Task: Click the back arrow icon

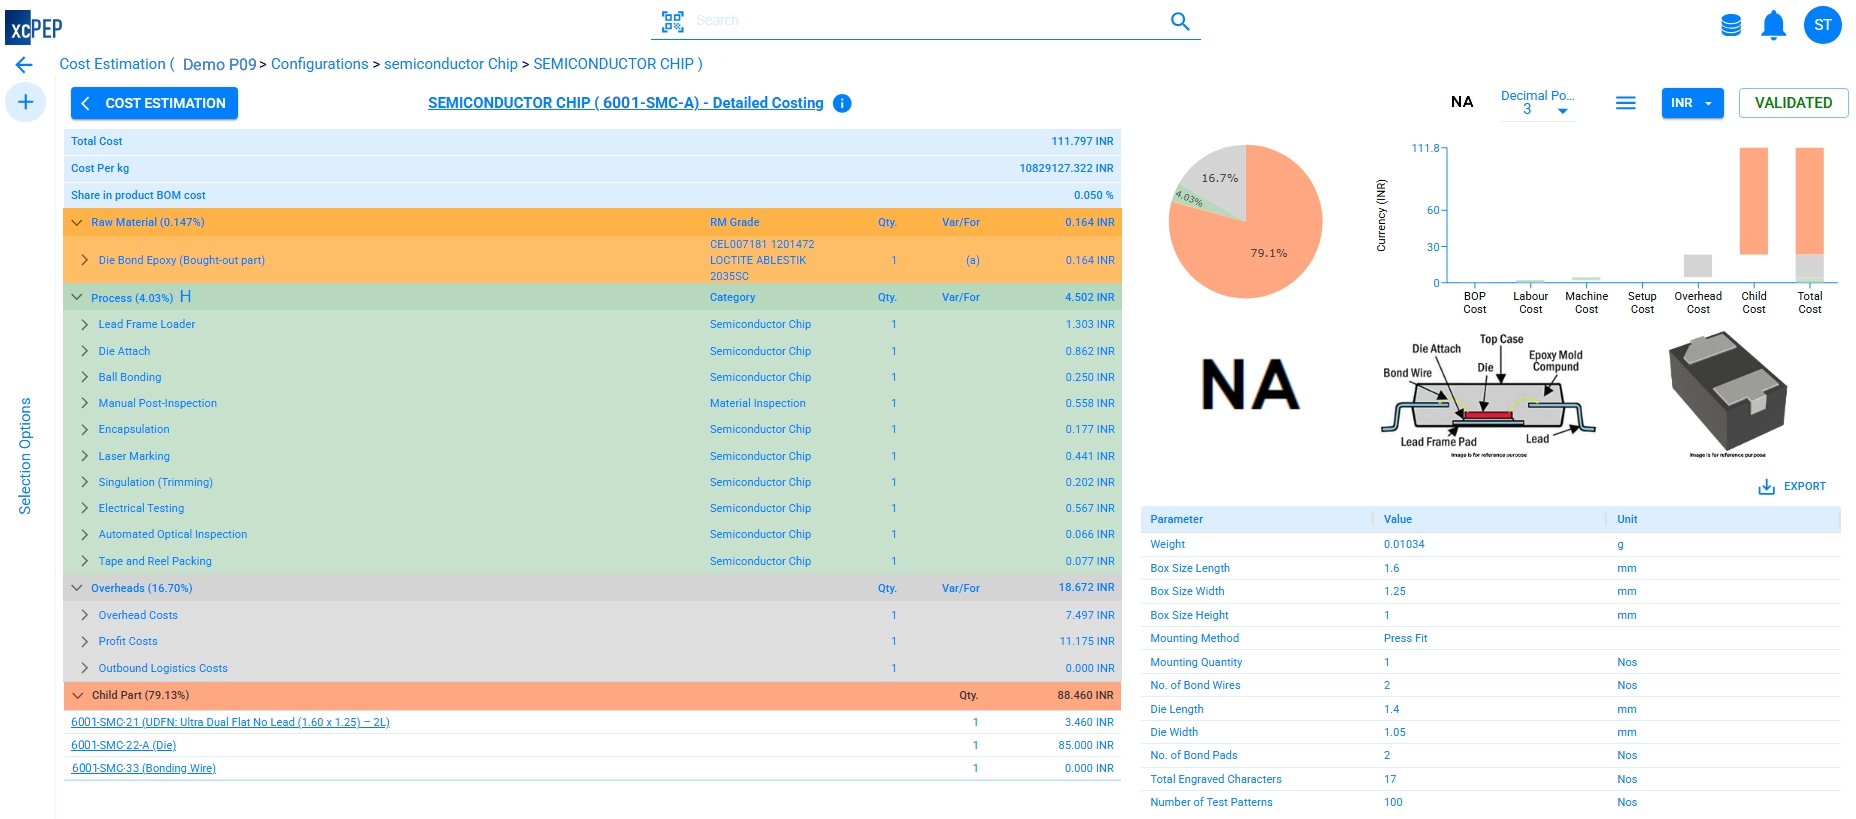Action: coord(24,65)
